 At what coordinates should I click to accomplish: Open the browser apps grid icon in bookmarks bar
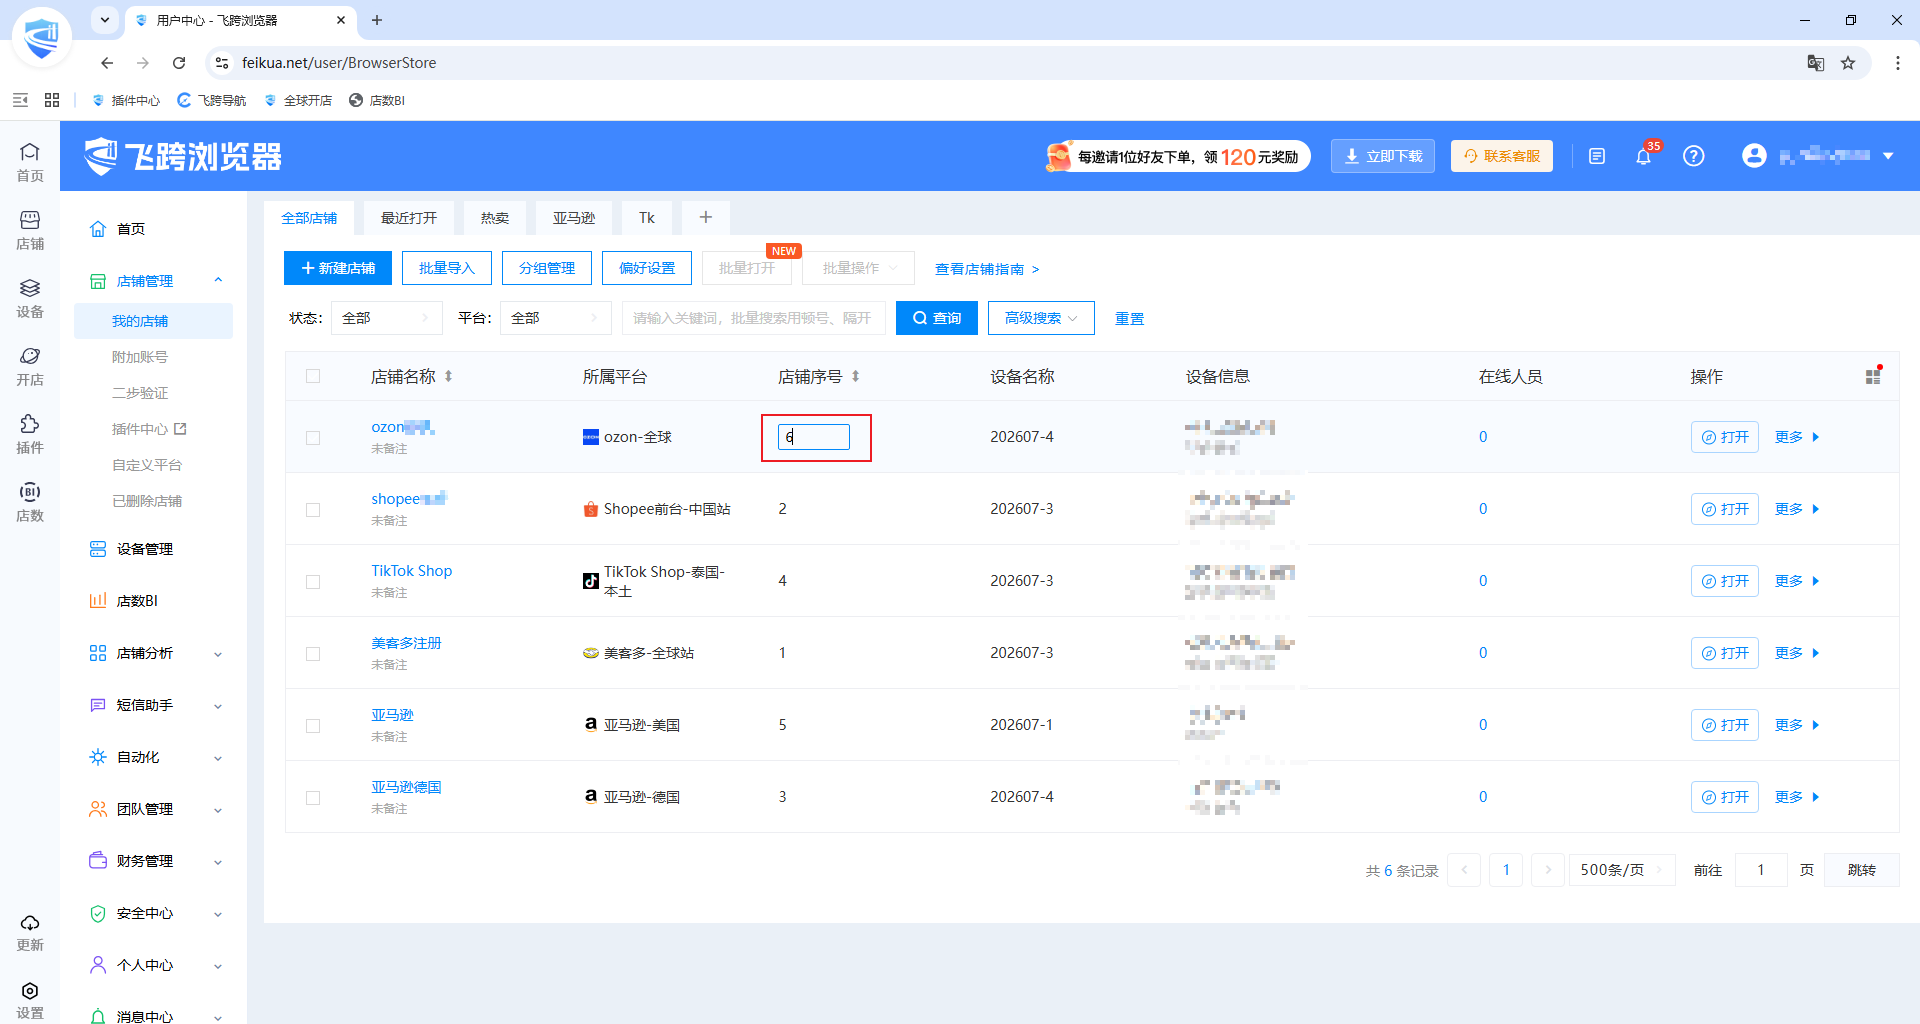(52, 100)
